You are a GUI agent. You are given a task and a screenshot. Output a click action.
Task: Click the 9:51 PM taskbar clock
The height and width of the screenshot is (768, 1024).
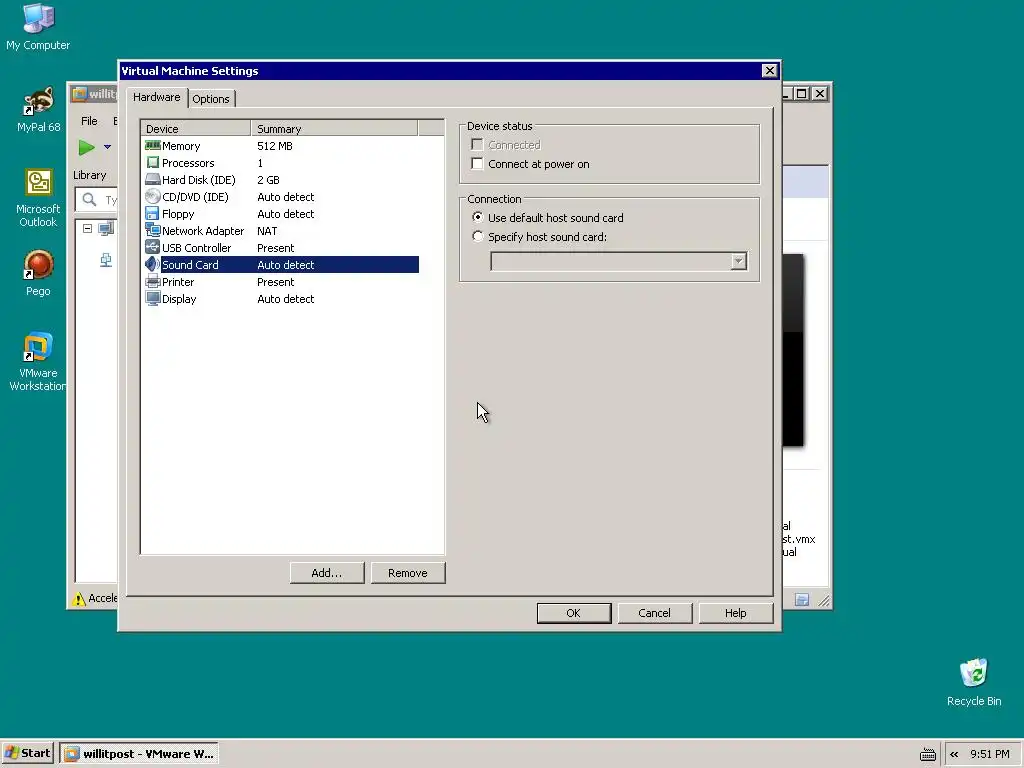click(989, 754)
